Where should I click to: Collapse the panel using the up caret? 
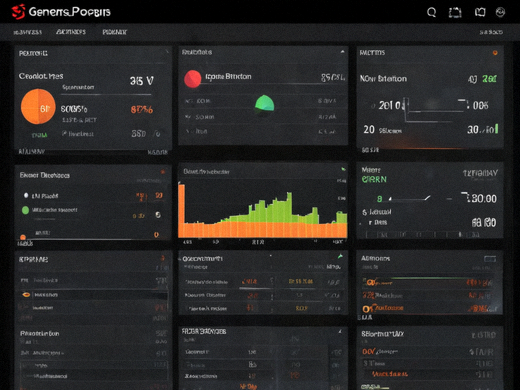point(342,52)
